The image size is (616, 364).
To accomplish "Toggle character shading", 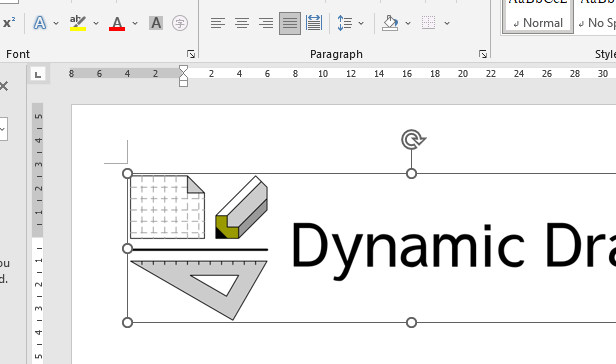I will coord(156,23).
